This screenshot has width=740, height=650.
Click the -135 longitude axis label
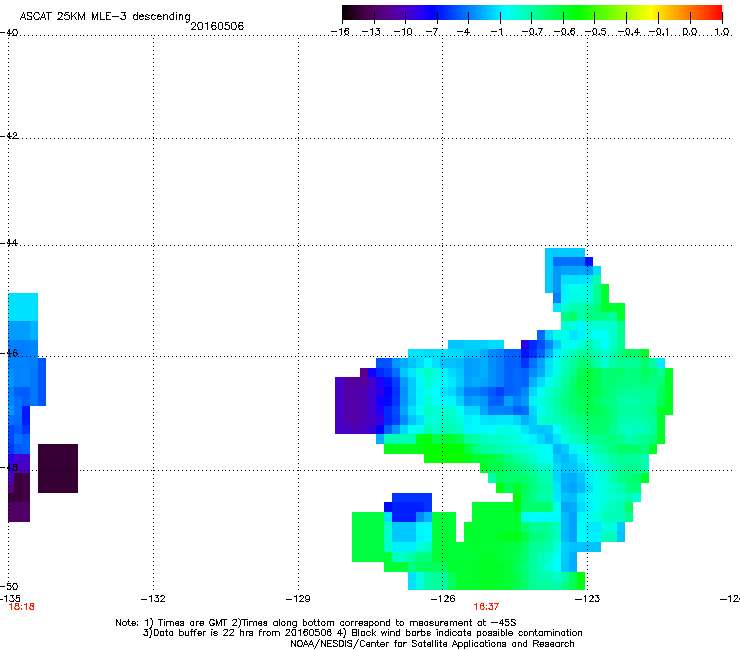(10, 598)
